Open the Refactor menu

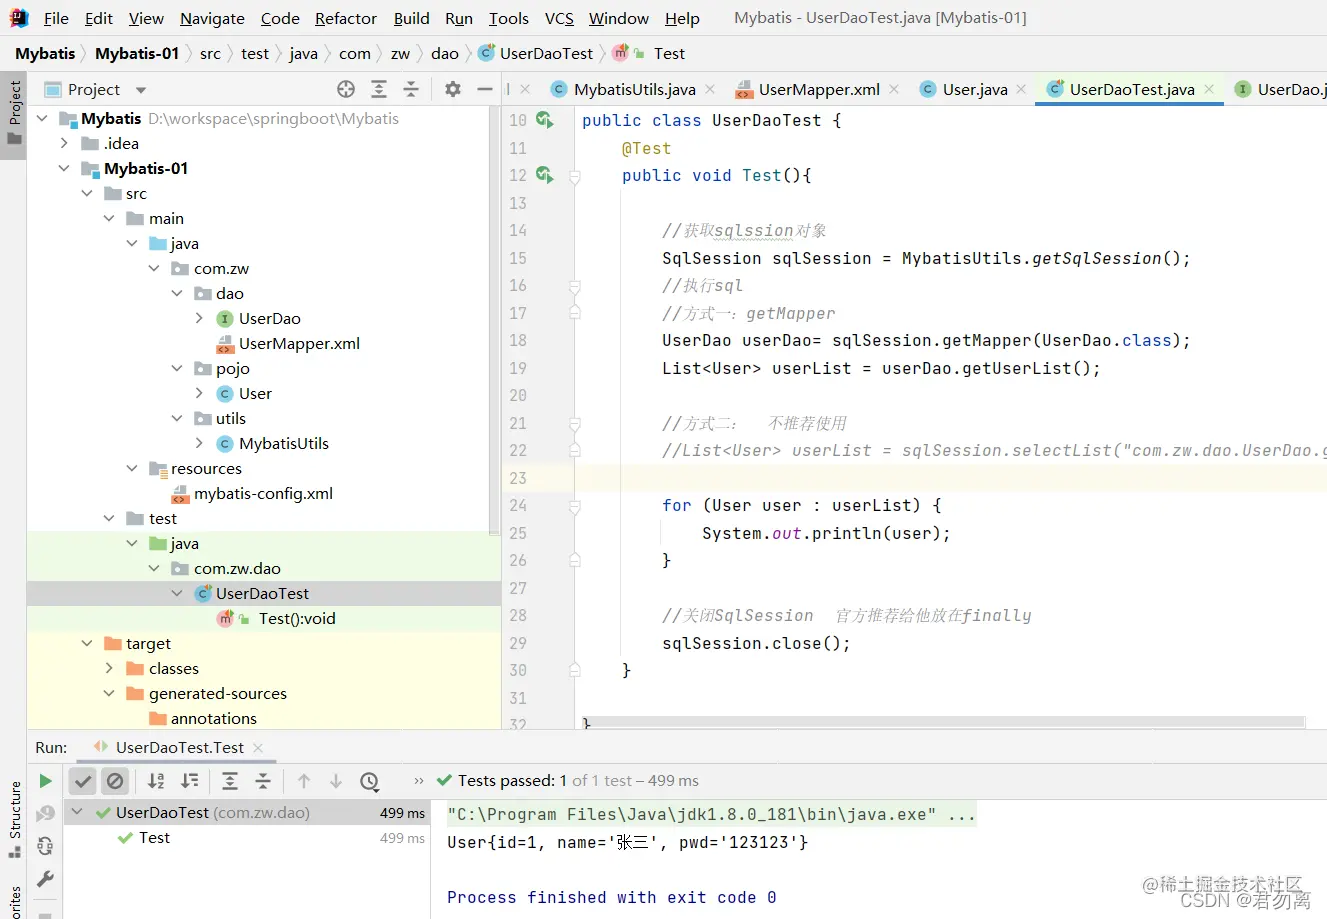346,18
